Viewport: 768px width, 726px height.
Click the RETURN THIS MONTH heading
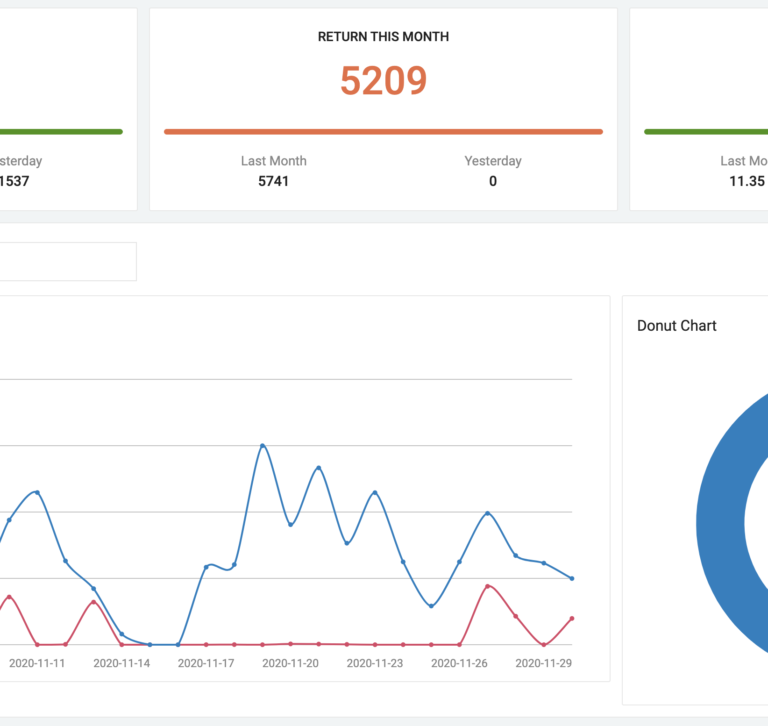tap(383, 37)
